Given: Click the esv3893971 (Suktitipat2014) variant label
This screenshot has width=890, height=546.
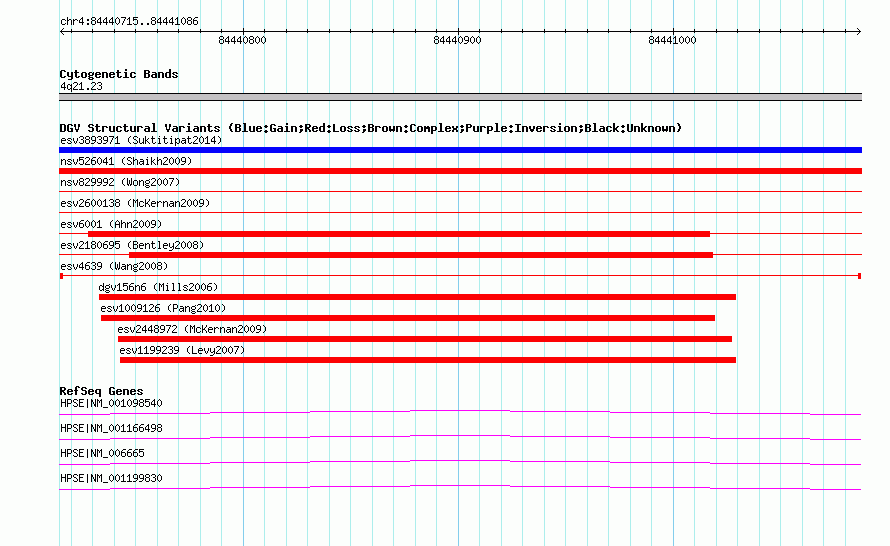Looking at the screenshot, I should click(x=141, y=140).
